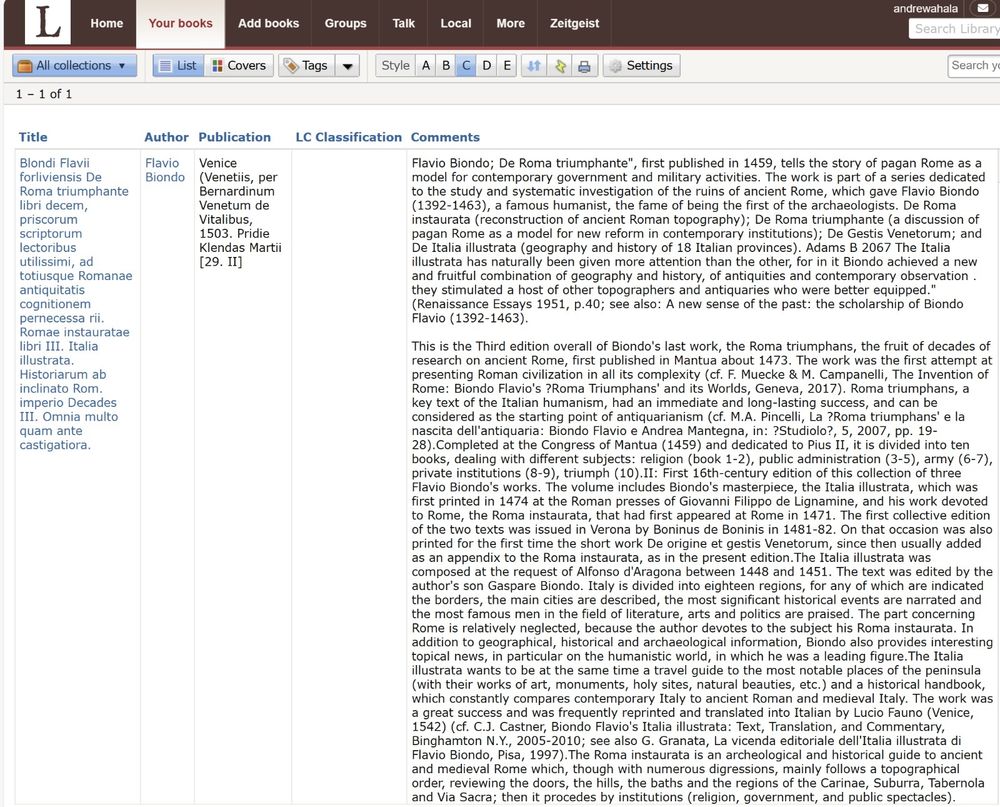Click the green arrow toolbar icon
The width and height of the screenshot is (1000, 807).
tap(559, 66)
